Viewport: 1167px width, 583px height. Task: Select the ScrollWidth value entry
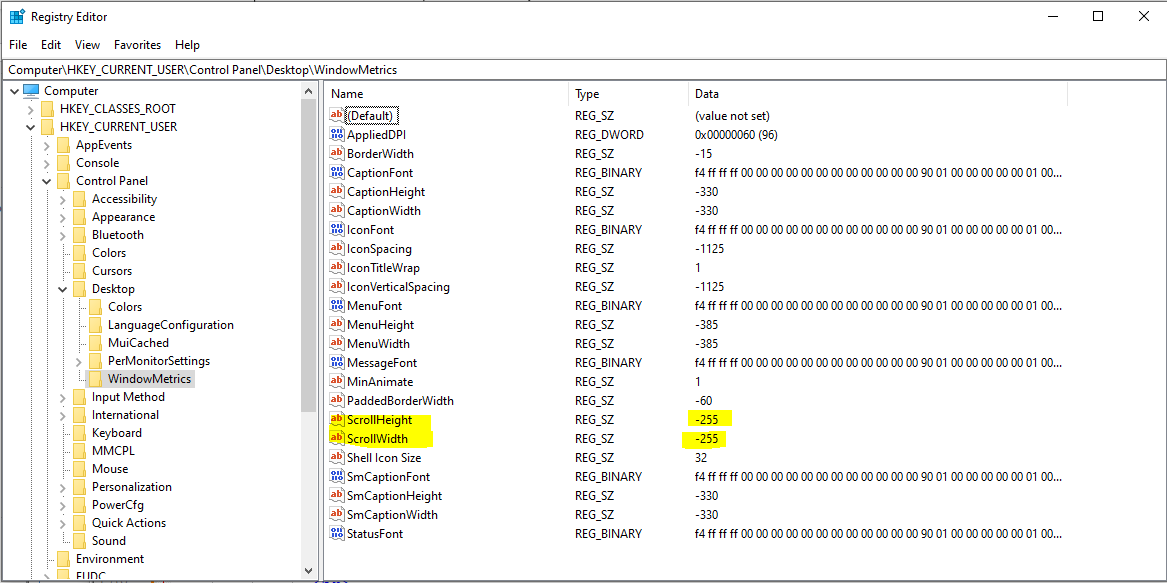point(379,439)
